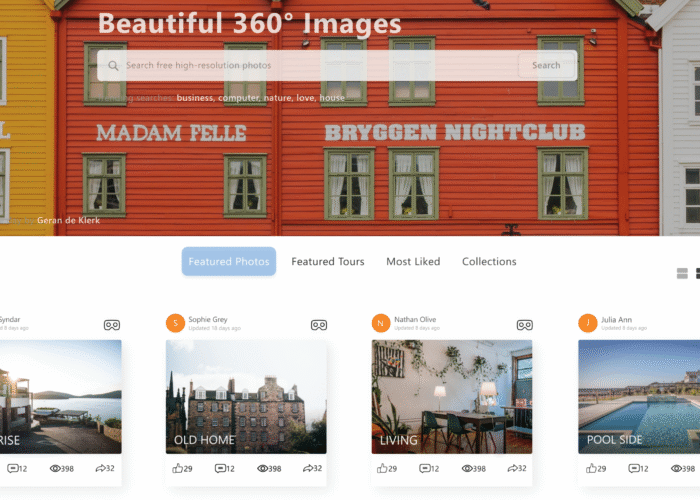Switch to list view layout

pos(682,273)
